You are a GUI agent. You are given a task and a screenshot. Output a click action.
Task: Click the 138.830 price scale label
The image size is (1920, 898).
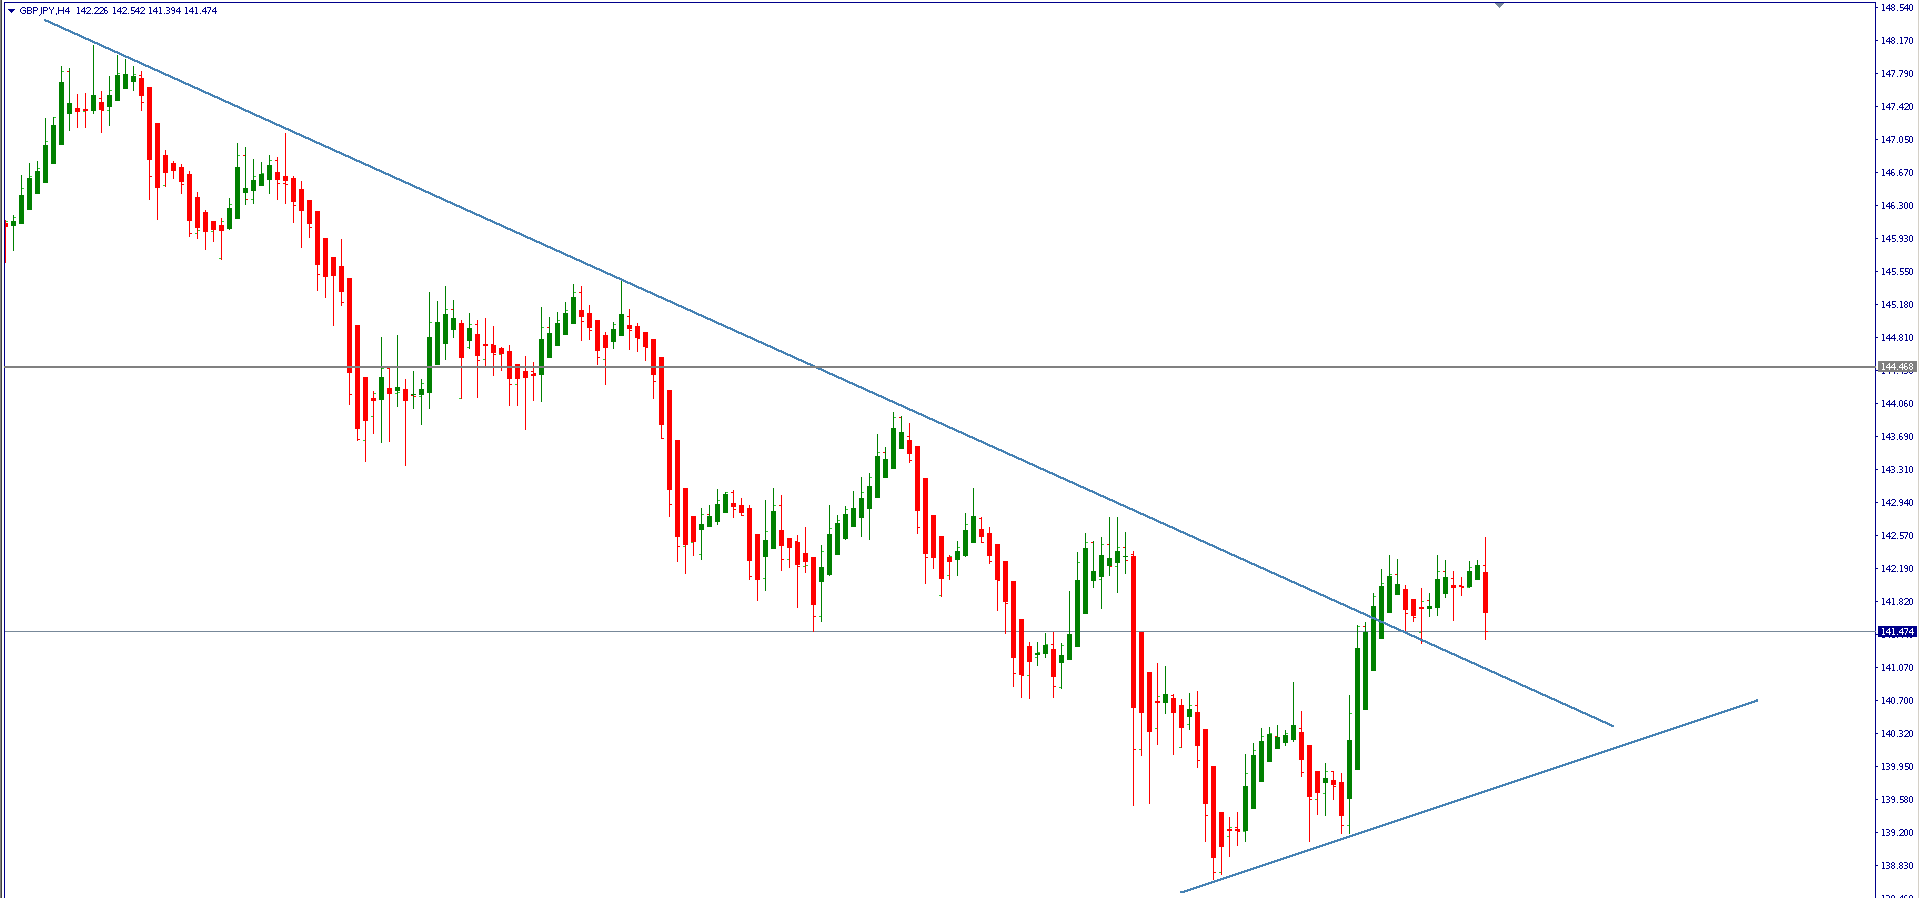point(1896,866)
